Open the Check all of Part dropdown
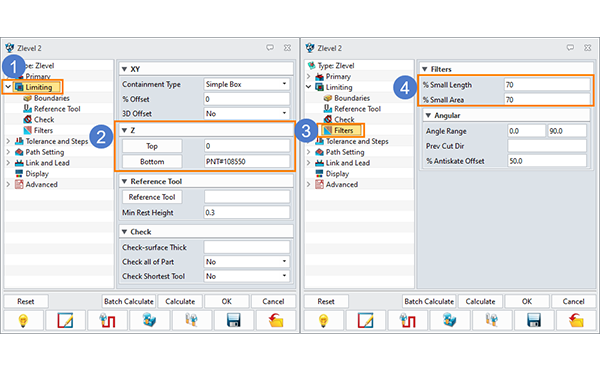This screenshot has width=600, height=371. pos(247,262)
